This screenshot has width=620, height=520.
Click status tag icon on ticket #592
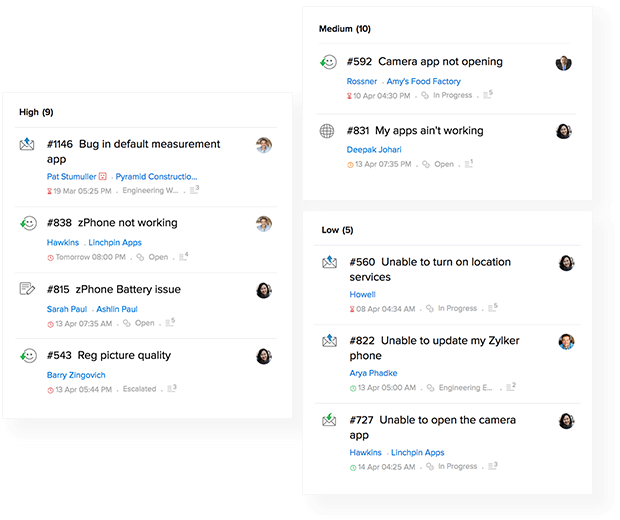pyautogui.click(x=425, y=95)
